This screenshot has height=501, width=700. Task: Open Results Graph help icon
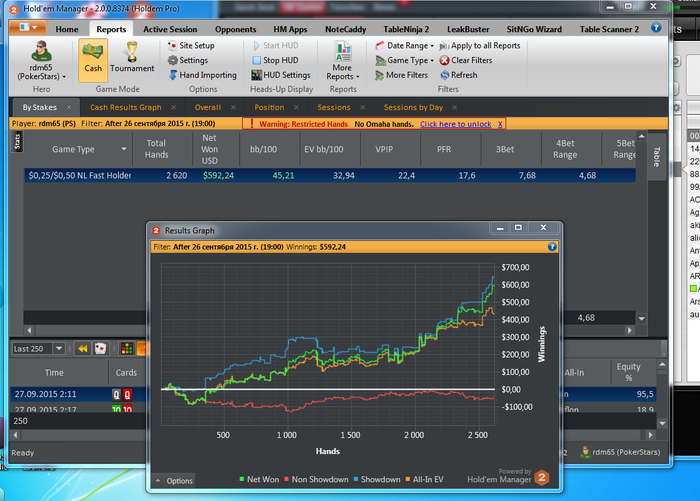coord(552,246)
